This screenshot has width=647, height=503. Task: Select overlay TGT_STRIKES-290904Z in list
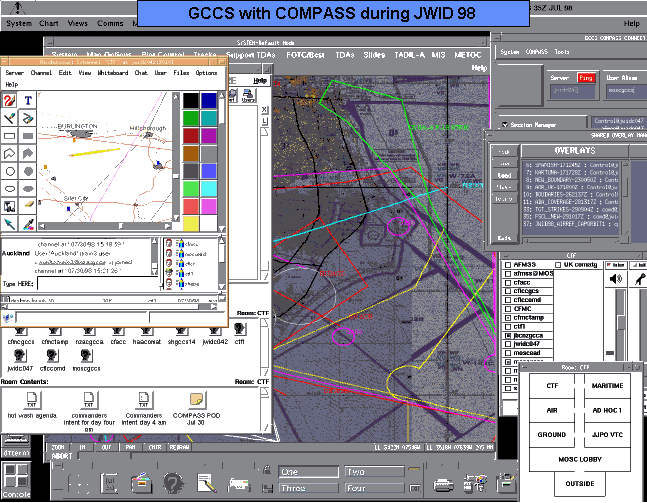[x=571, y=210]
